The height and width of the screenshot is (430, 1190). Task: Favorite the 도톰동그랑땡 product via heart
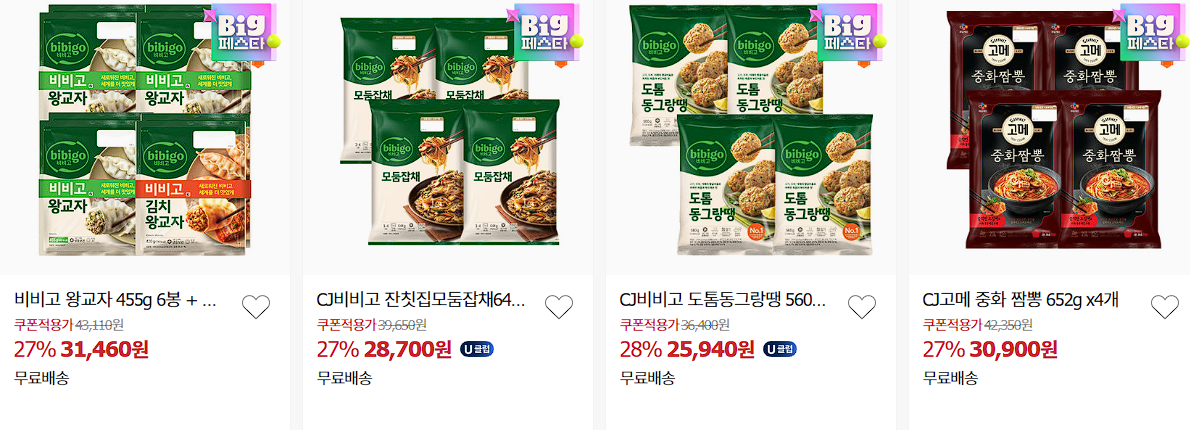click(861, 306)
